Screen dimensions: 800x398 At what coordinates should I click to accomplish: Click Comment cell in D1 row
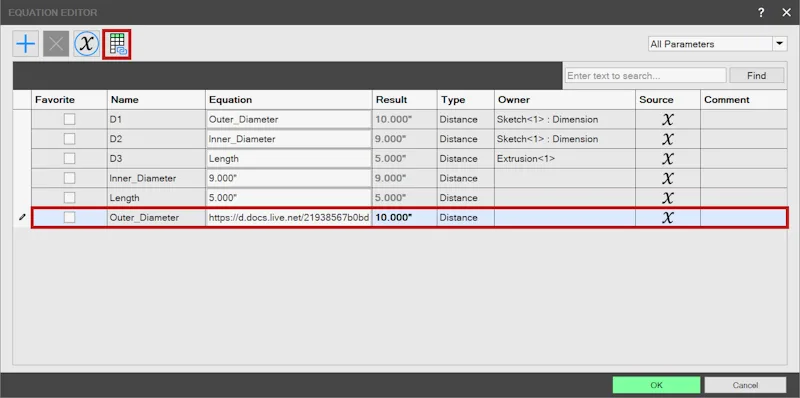click(743, 119)
